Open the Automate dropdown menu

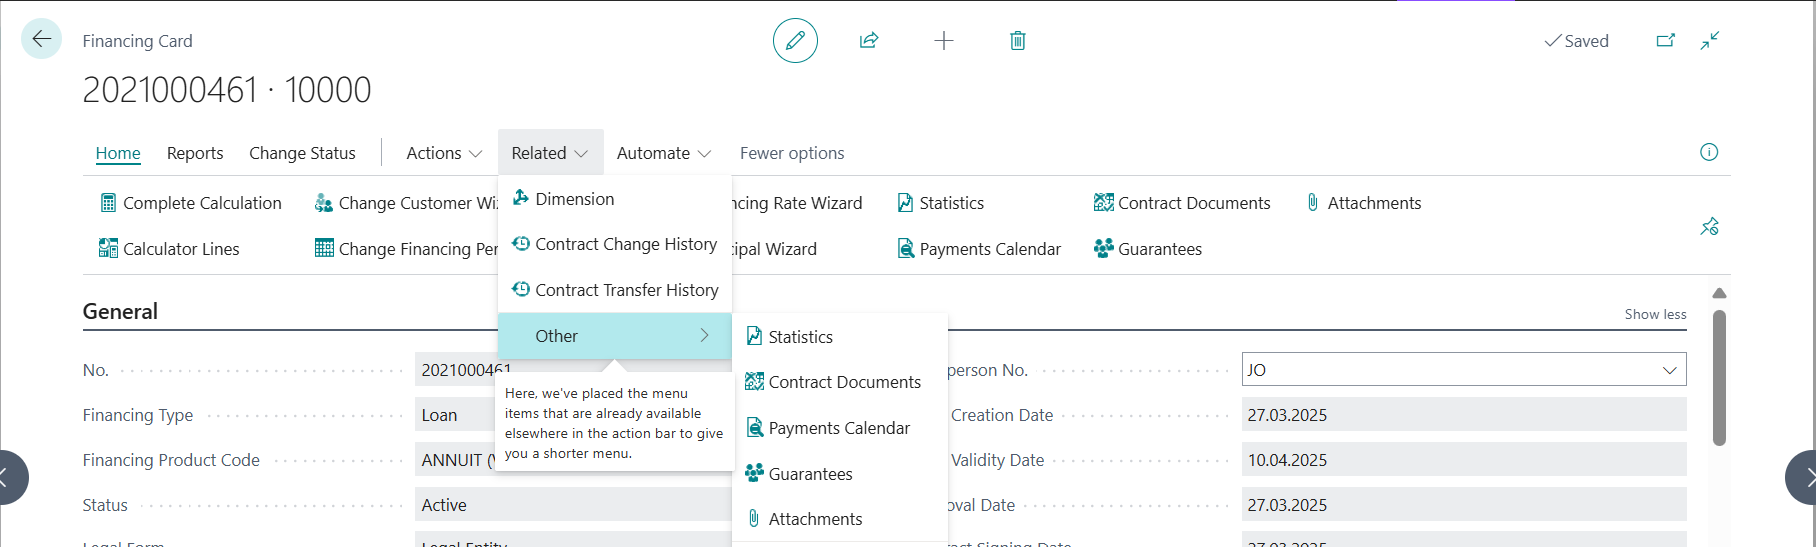[x=663, y=153]
